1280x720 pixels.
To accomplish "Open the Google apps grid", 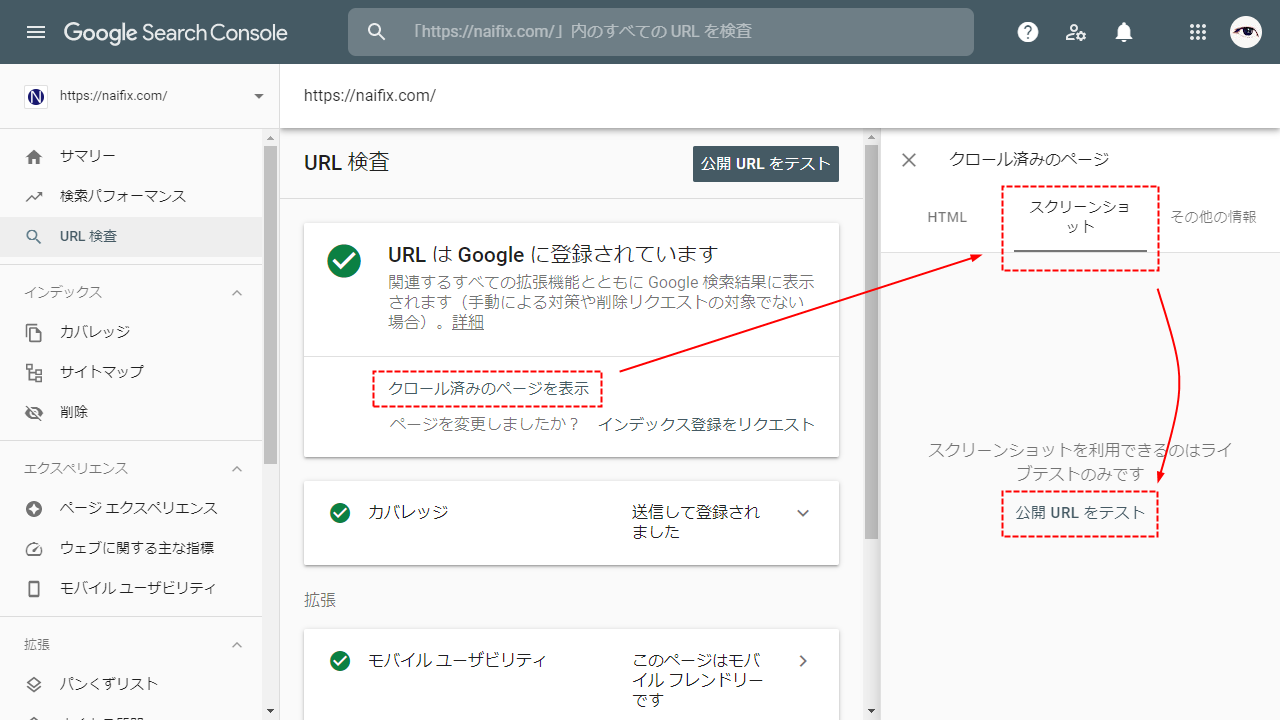I will [x=1198, y=32].
